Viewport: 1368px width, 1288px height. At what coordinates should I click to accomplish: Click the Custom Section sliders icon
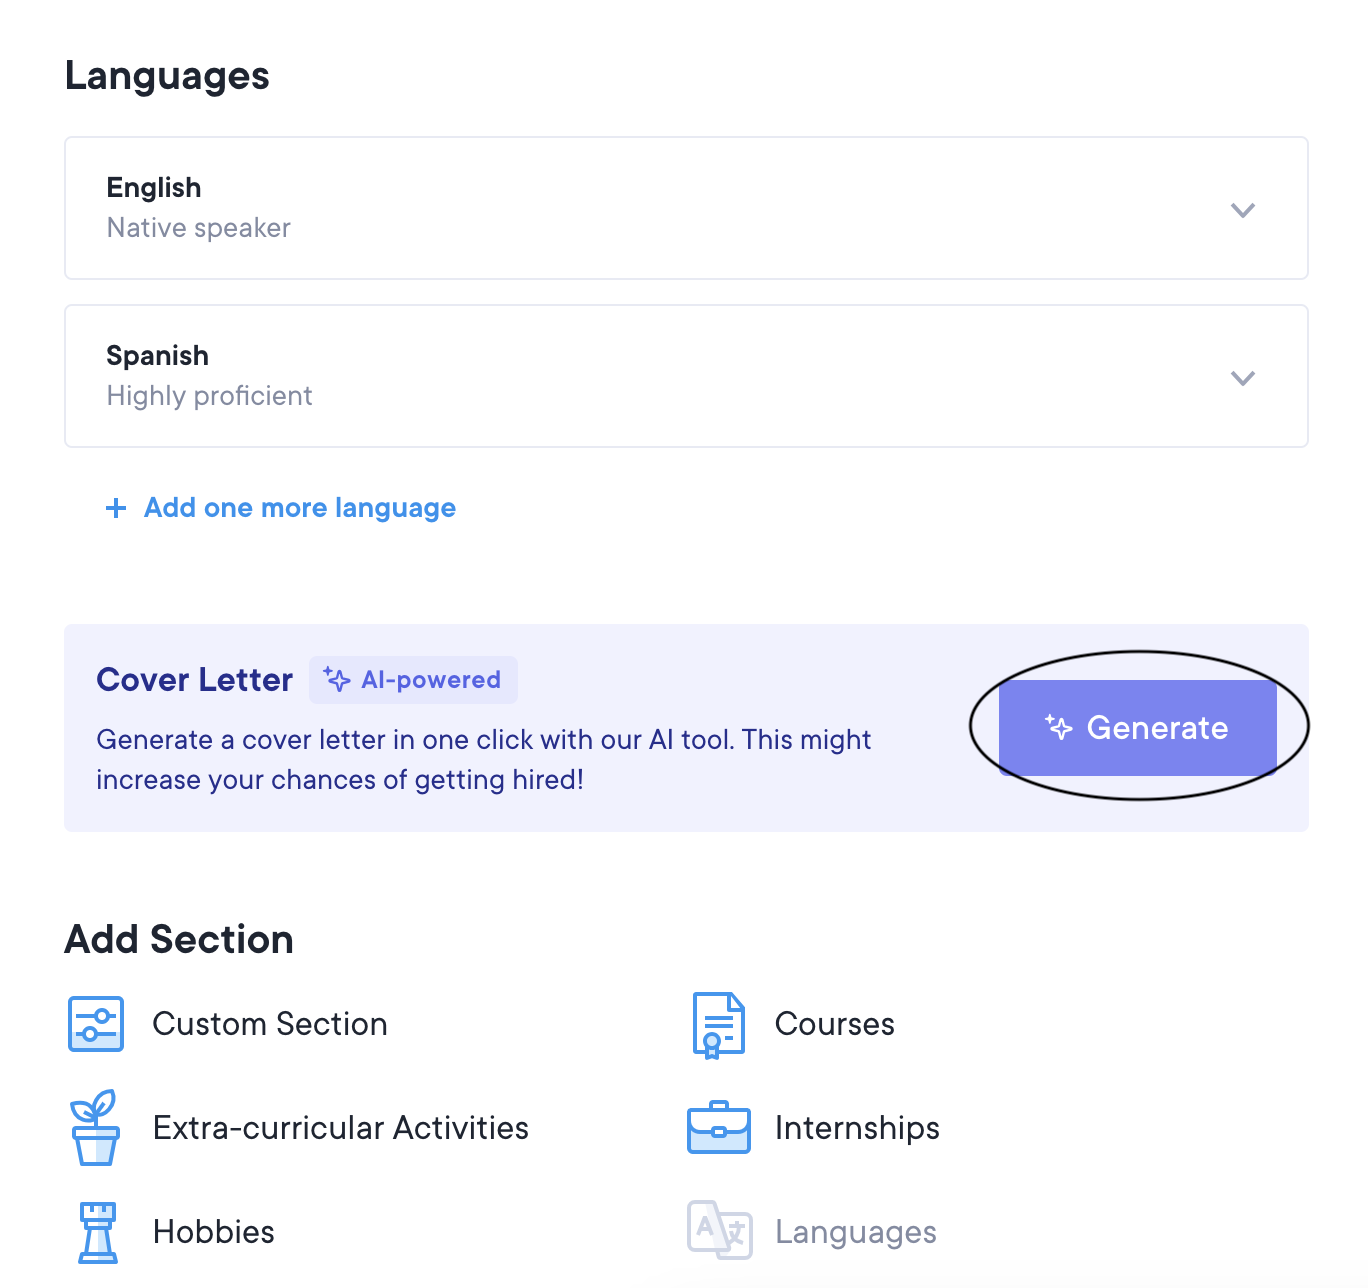96,1024
